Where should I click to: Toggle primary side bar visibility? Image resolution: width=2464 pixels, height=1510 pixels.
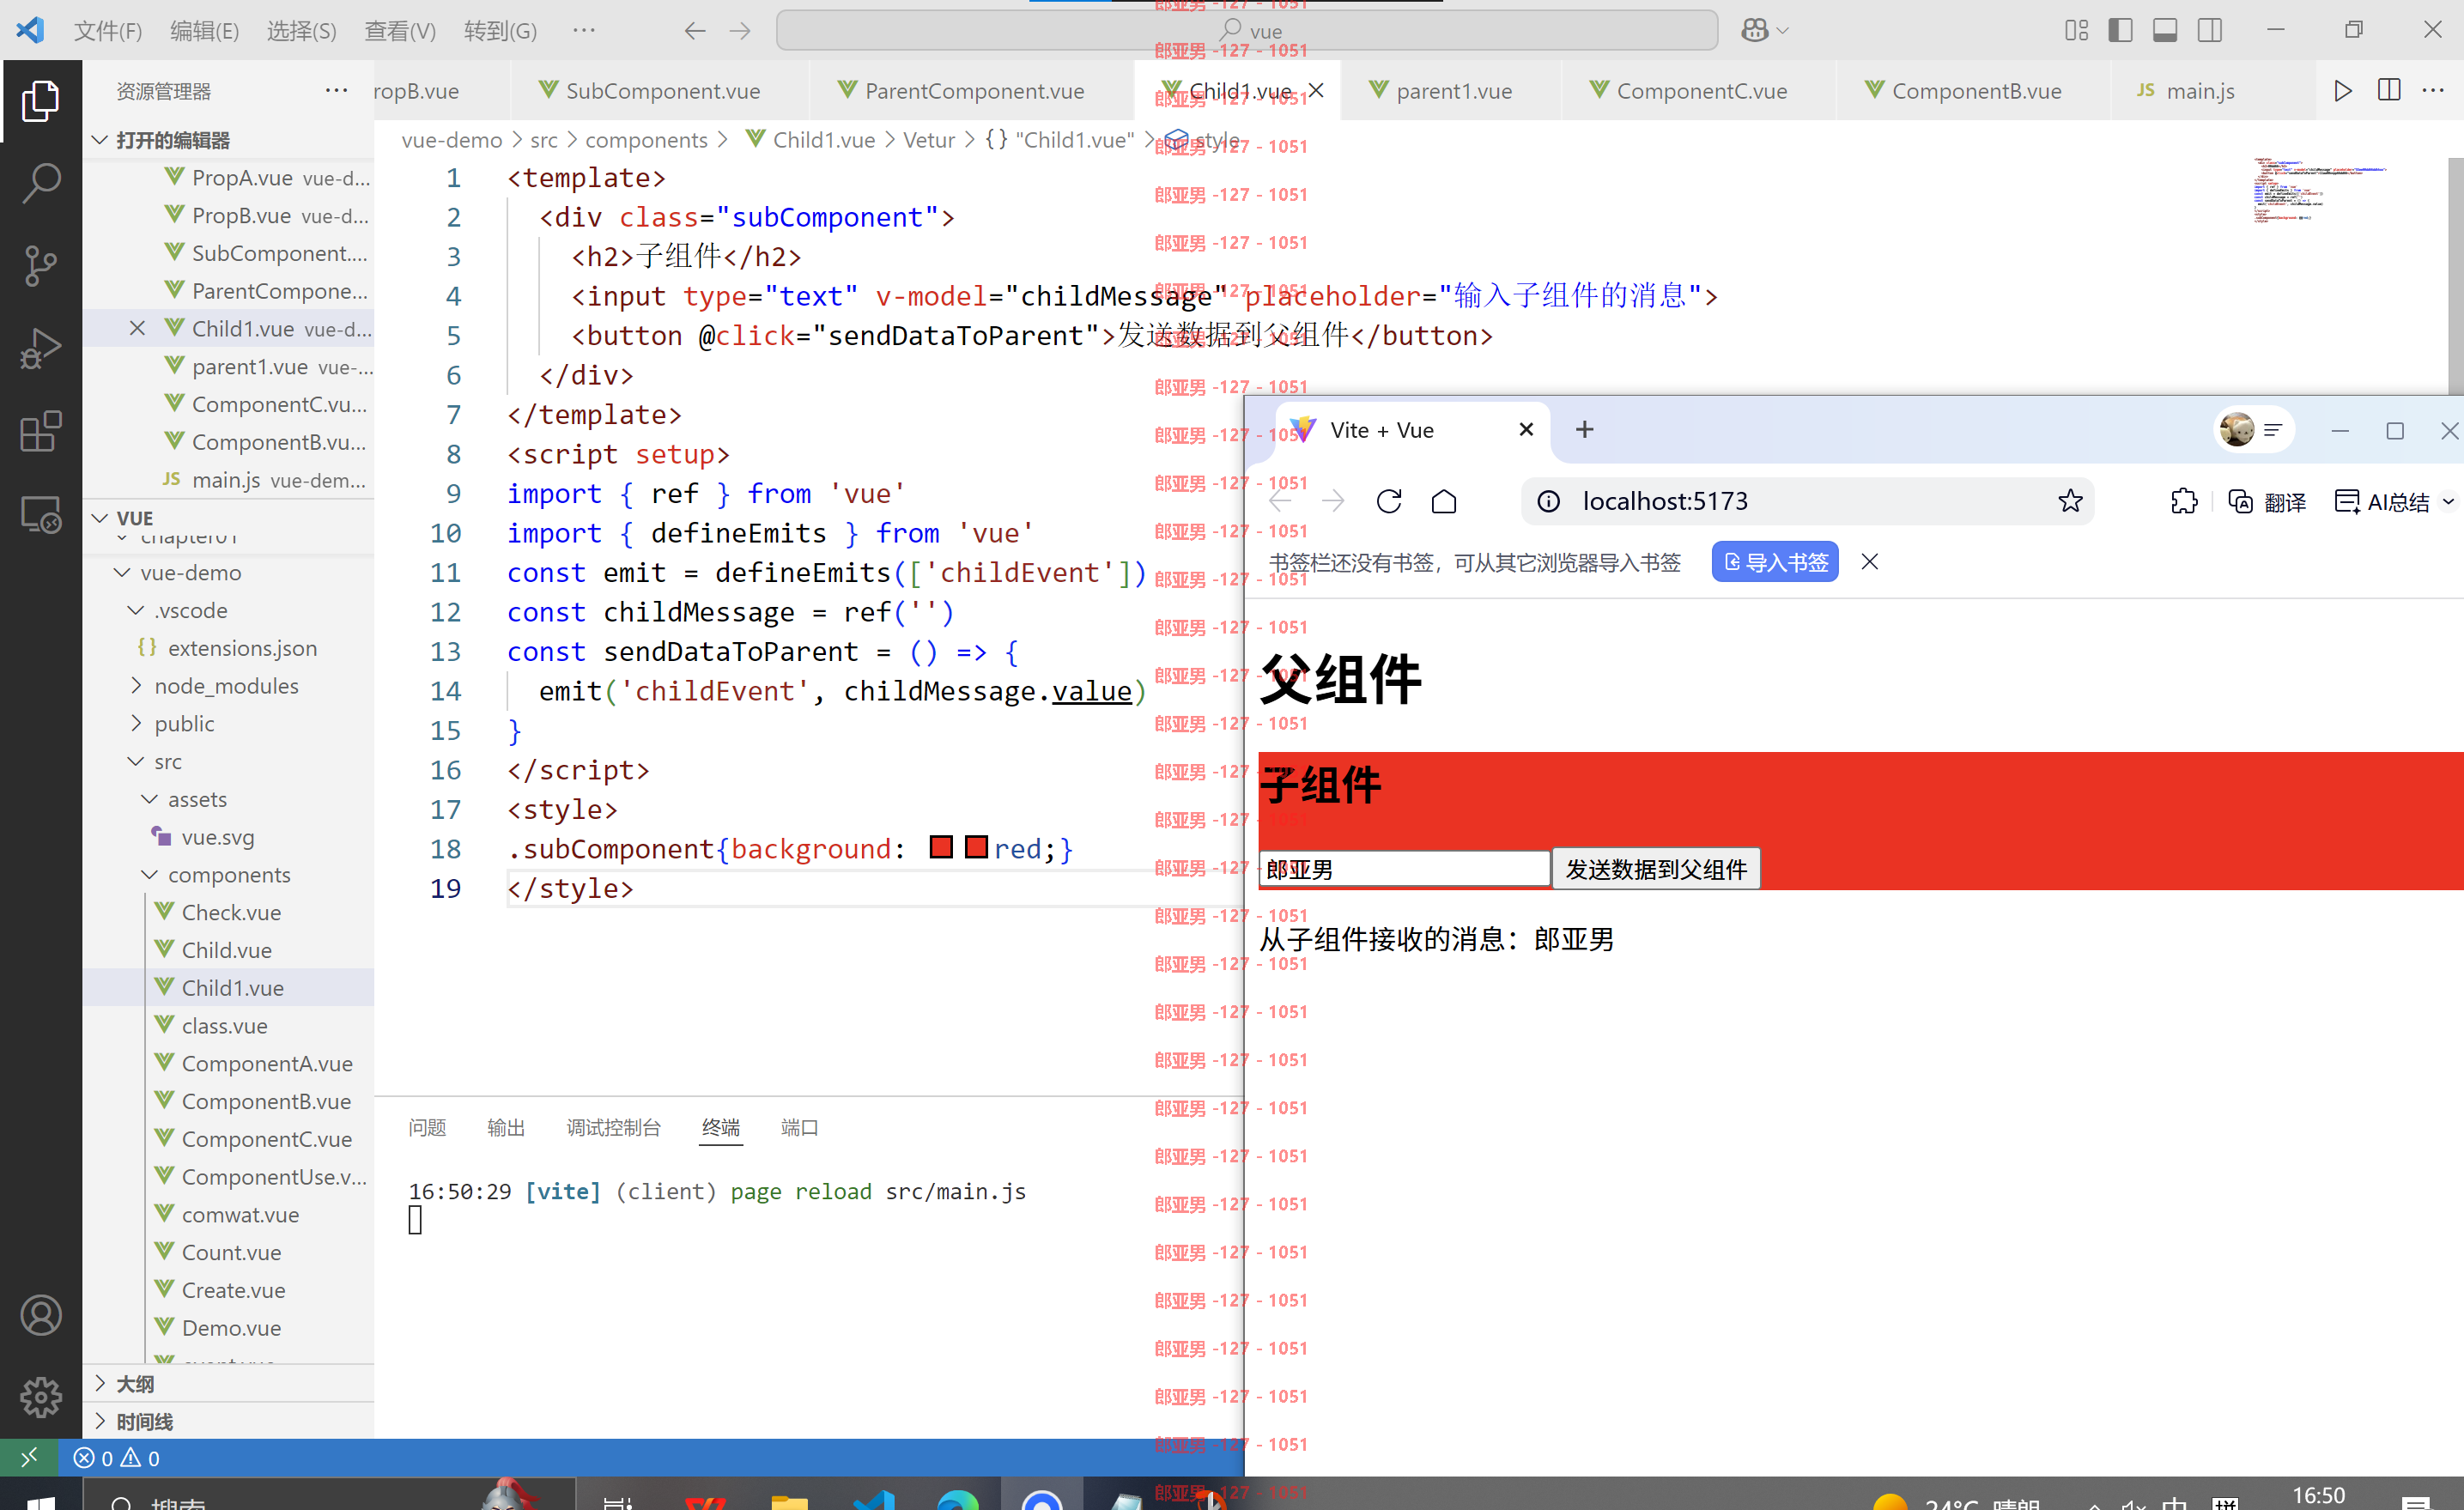pos(2120,30)
